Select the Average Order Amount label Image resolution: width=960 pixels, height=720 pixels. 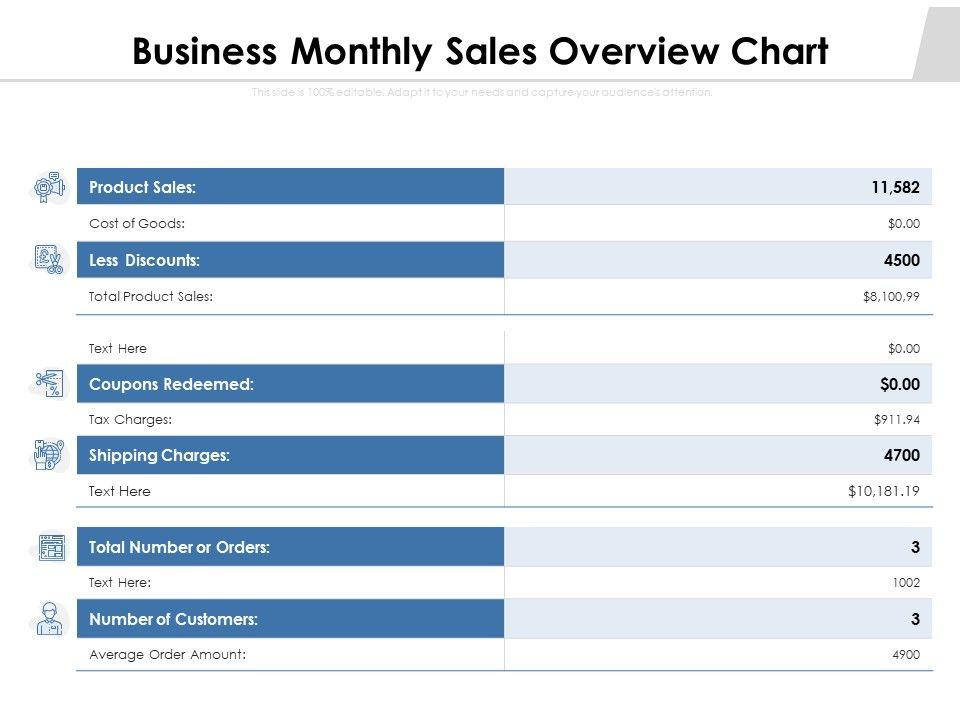coord(167,655)
